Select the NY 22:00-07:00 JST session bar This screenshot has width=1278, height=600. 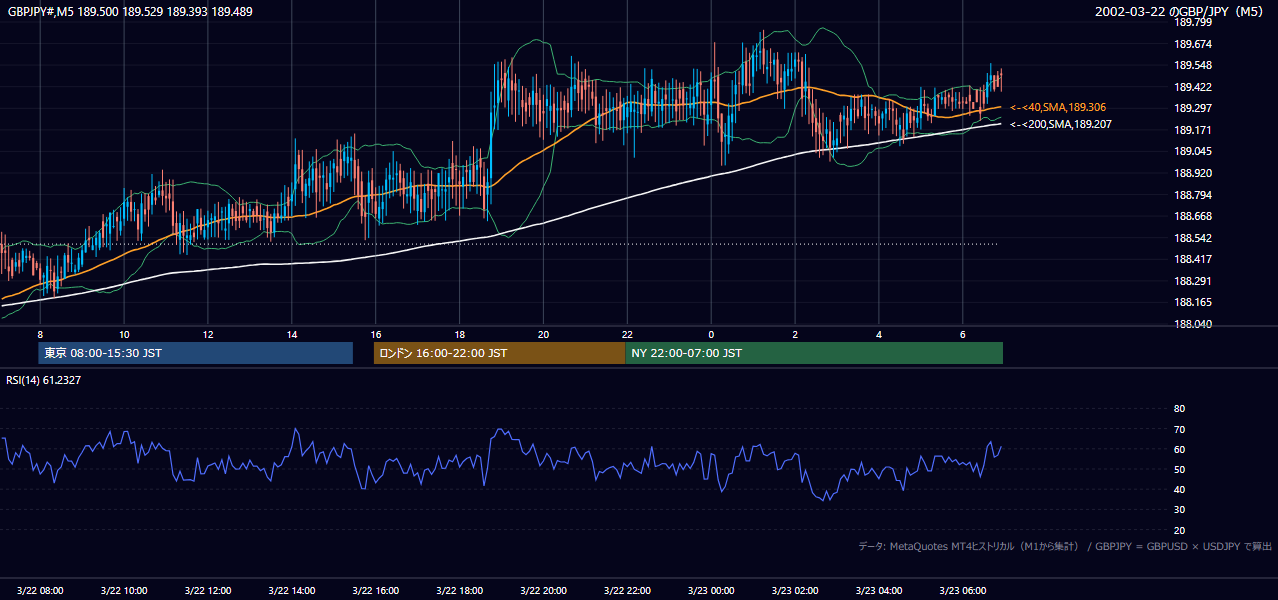[814, 353]
